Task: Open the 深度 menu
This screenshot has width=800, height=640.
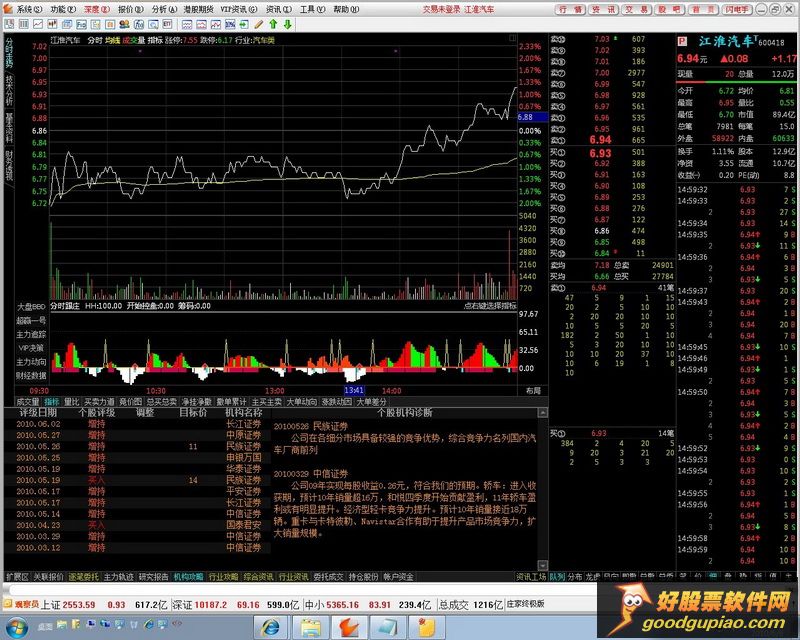Action: point(97,9)
